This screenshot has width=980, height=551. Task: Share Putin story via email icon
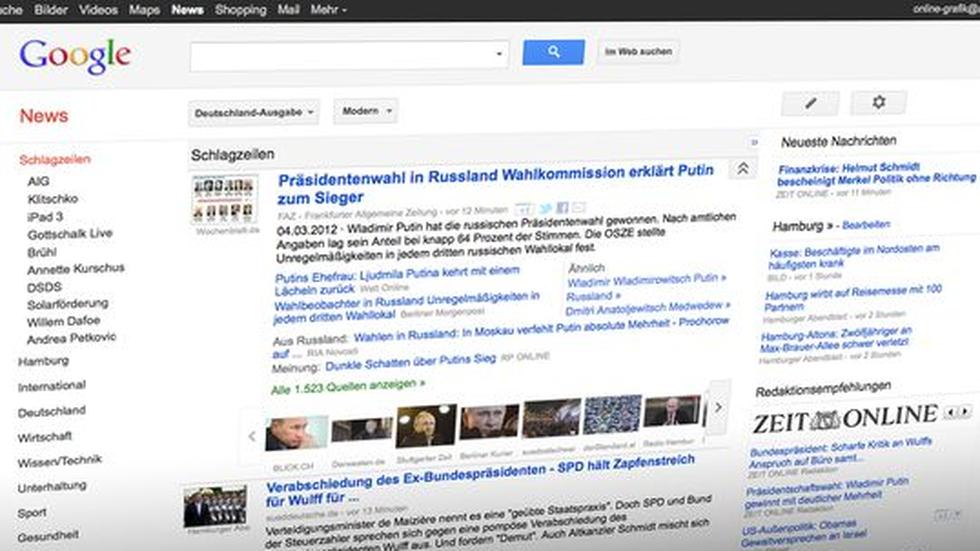click(579, 207)
